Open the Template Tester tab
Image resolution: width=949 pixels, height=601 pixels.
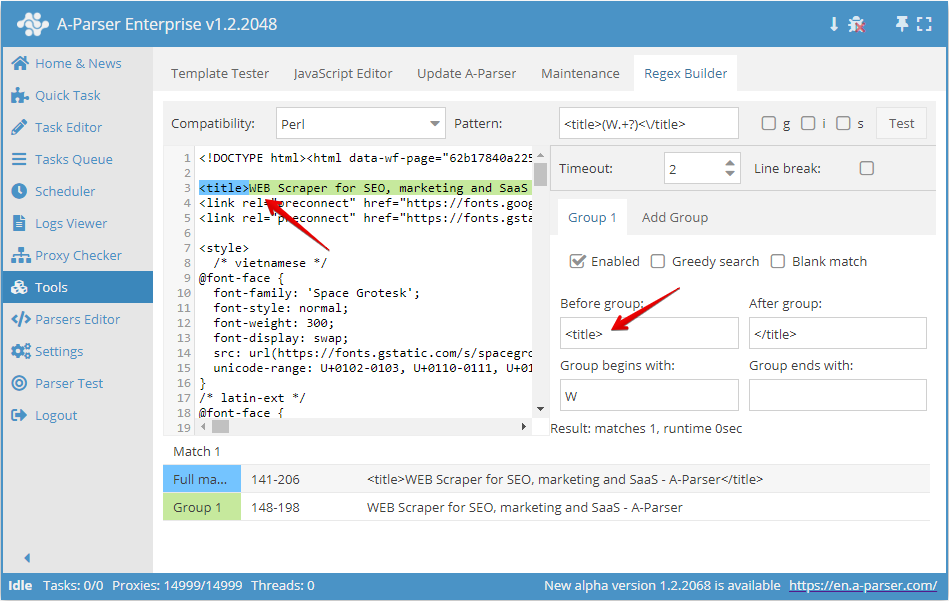pyautogui.click(x=220, y=73)
